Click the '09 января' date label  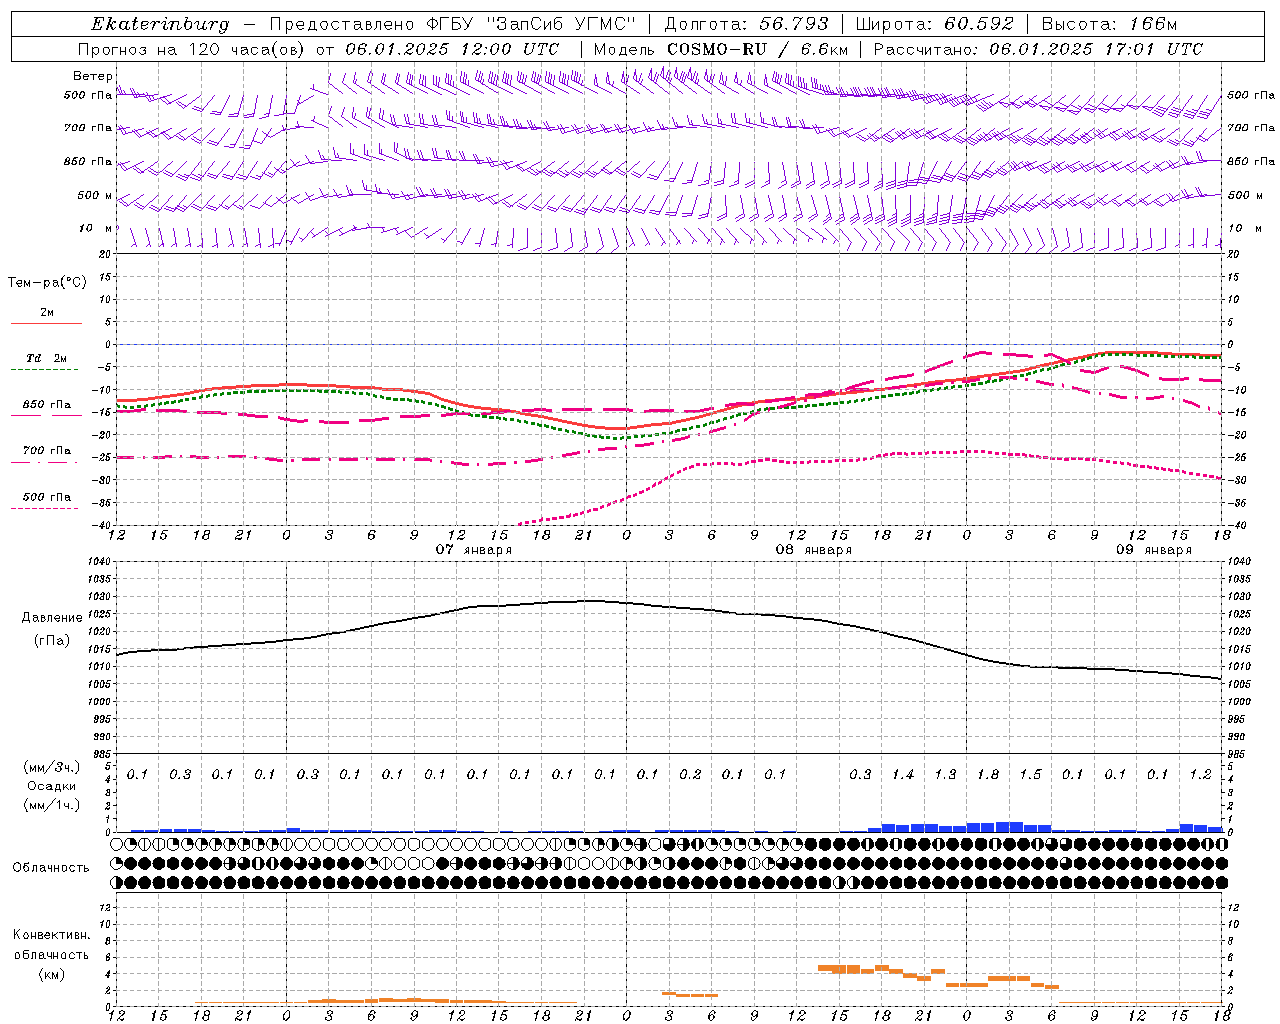(x=1154, y=550)
